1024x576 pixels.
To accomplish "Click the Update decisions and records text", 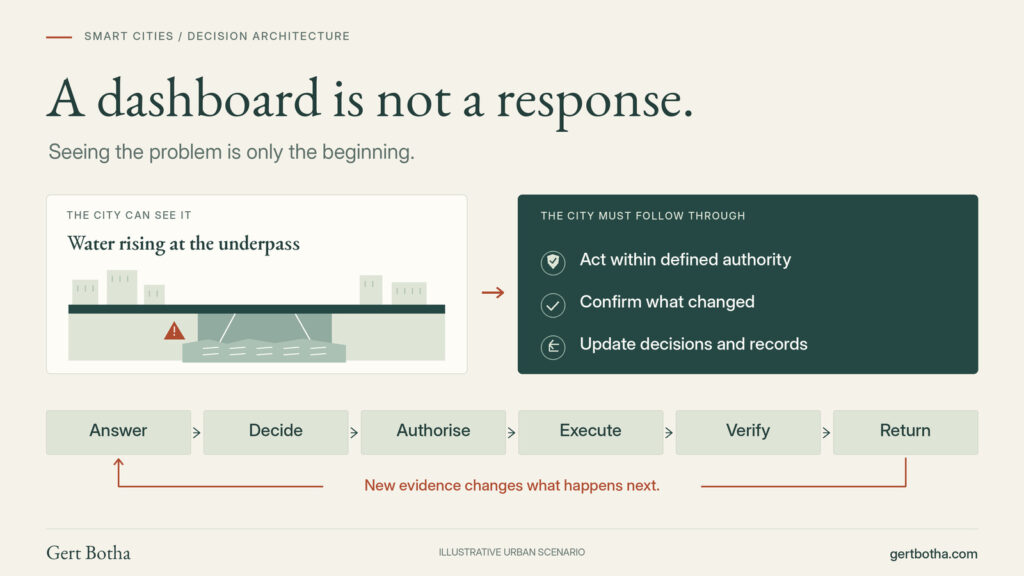I will (694, 344).
